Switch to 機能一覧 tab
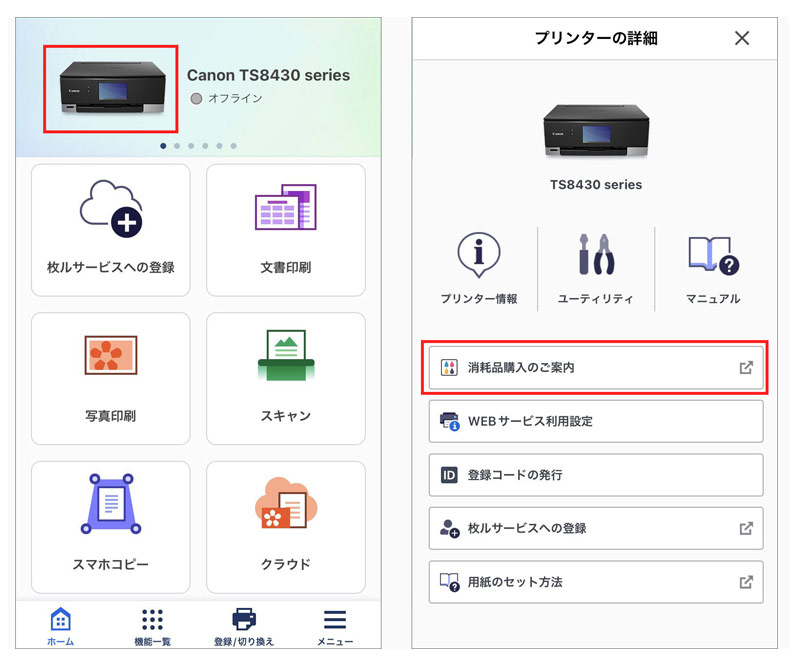 point(152,626)
